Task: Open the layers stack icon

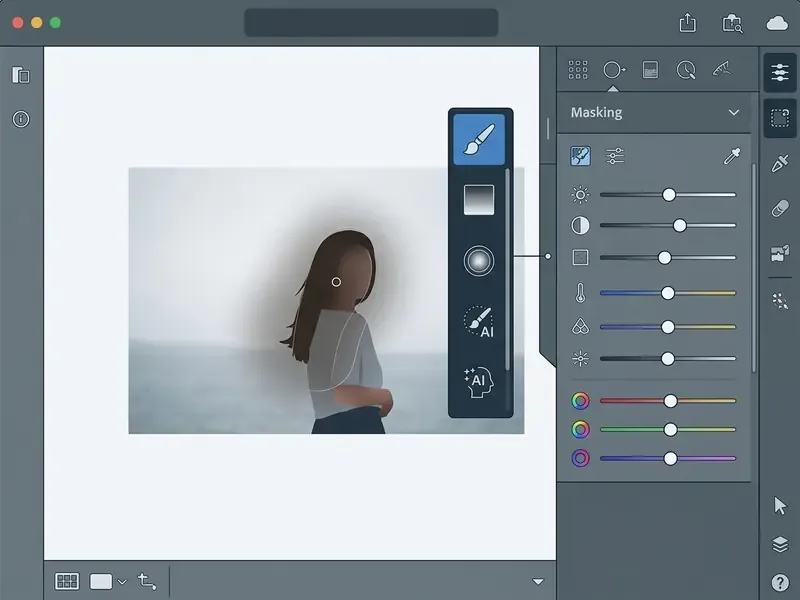Action: point(780,544)
